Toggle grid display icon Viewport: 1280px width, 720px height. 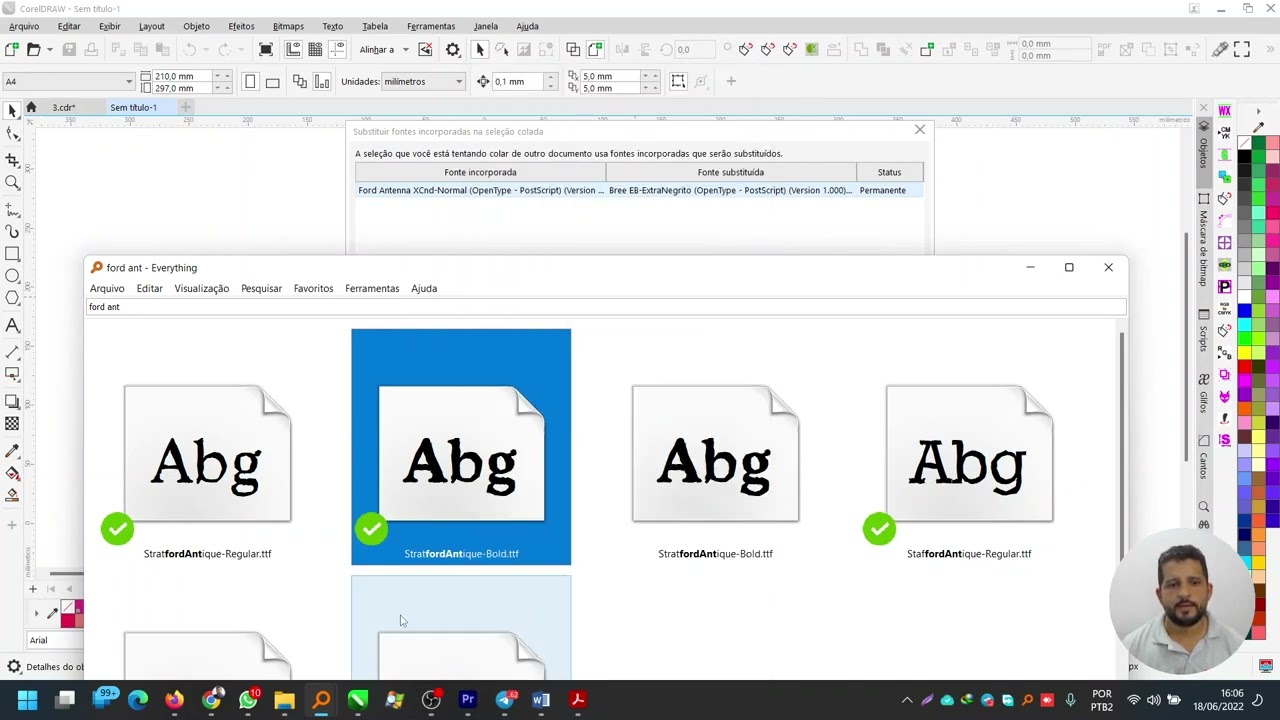click(x=315, y=49)
